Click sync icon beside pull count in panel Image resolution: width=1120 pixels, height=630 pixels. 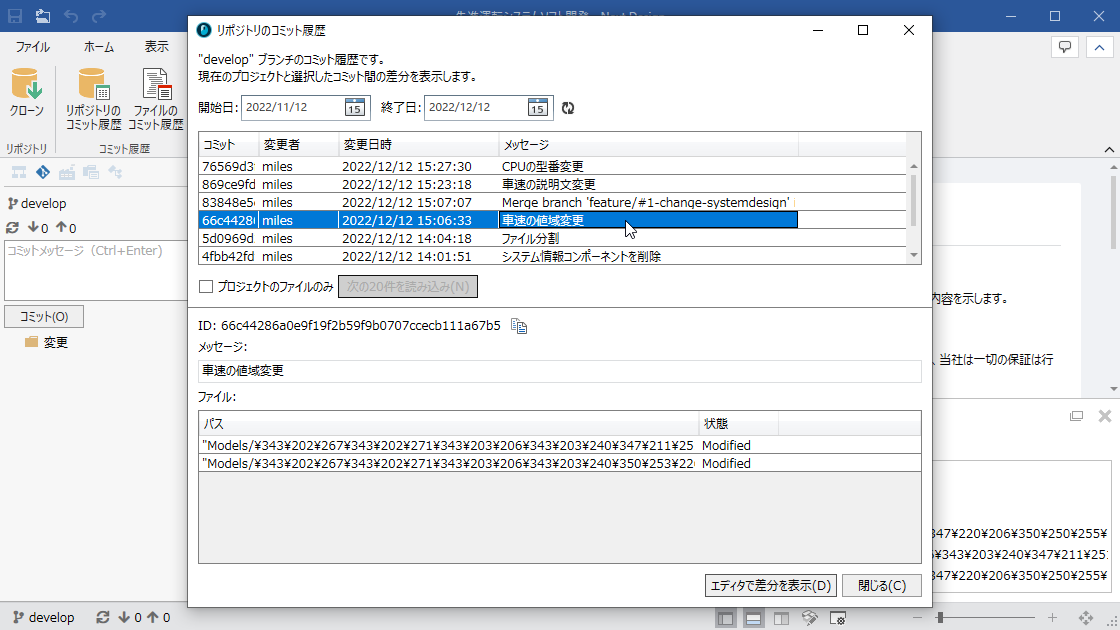click(x=12, y=228)
